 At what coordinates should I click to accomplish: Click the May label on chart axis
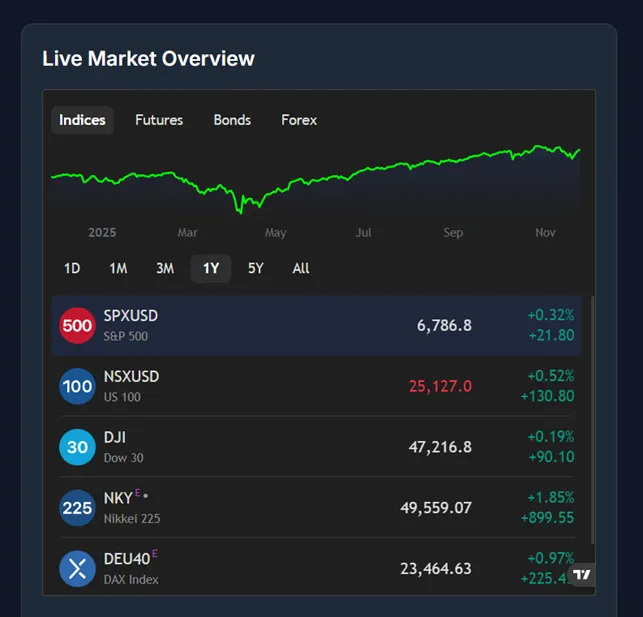pos(276,233)
